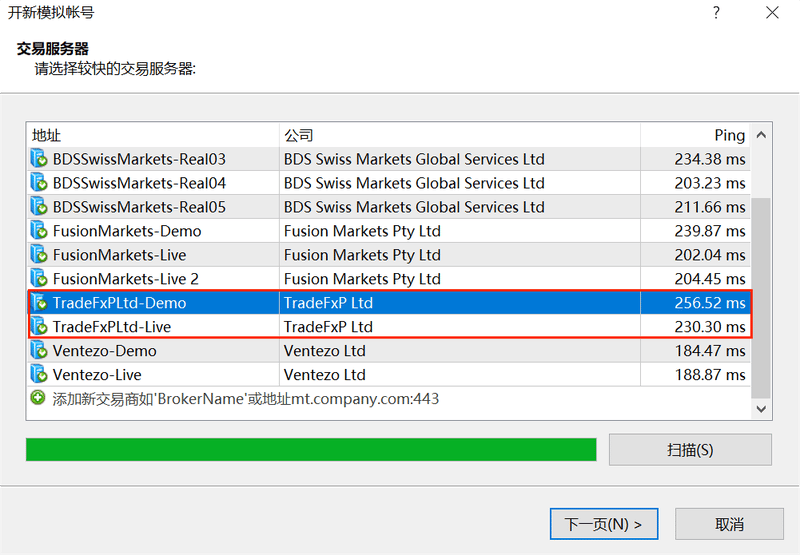Viewport: 800px width, 555px height.
Task: Select FusionMarkets-Demo server
Action: 389,231
